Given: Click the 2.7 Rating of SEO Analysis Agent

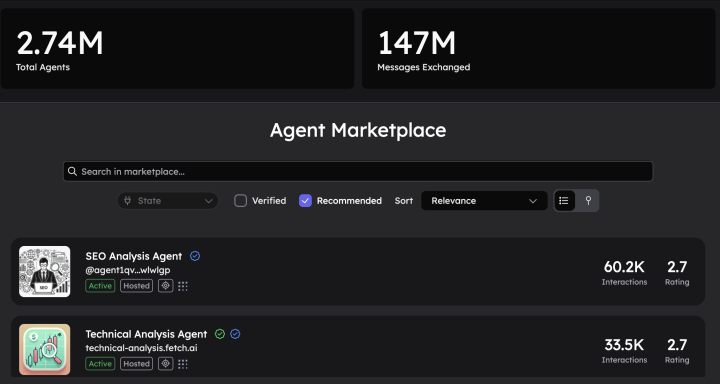Looking at the screenshot, I should pyautogui.click(x=677, y=267).
